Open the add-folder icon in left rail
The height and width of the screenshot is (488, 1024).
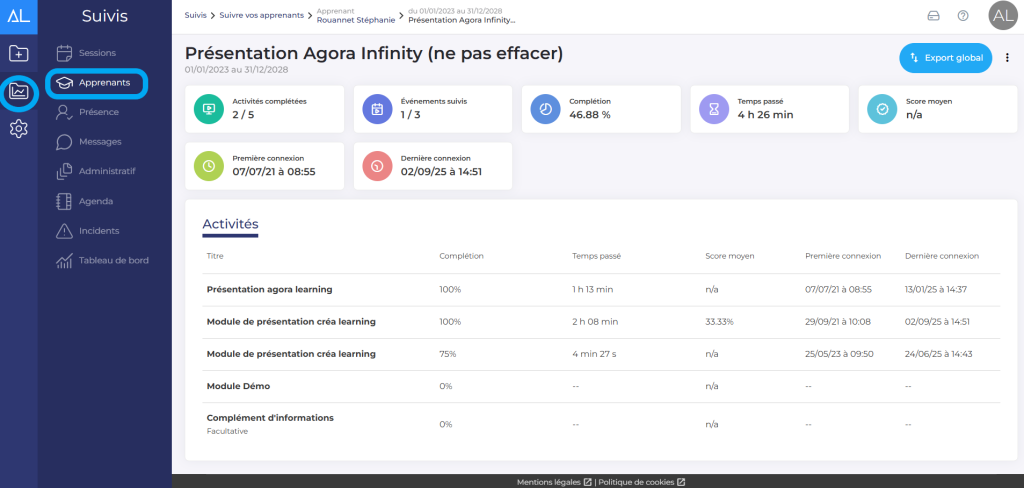tap(18, 54)
